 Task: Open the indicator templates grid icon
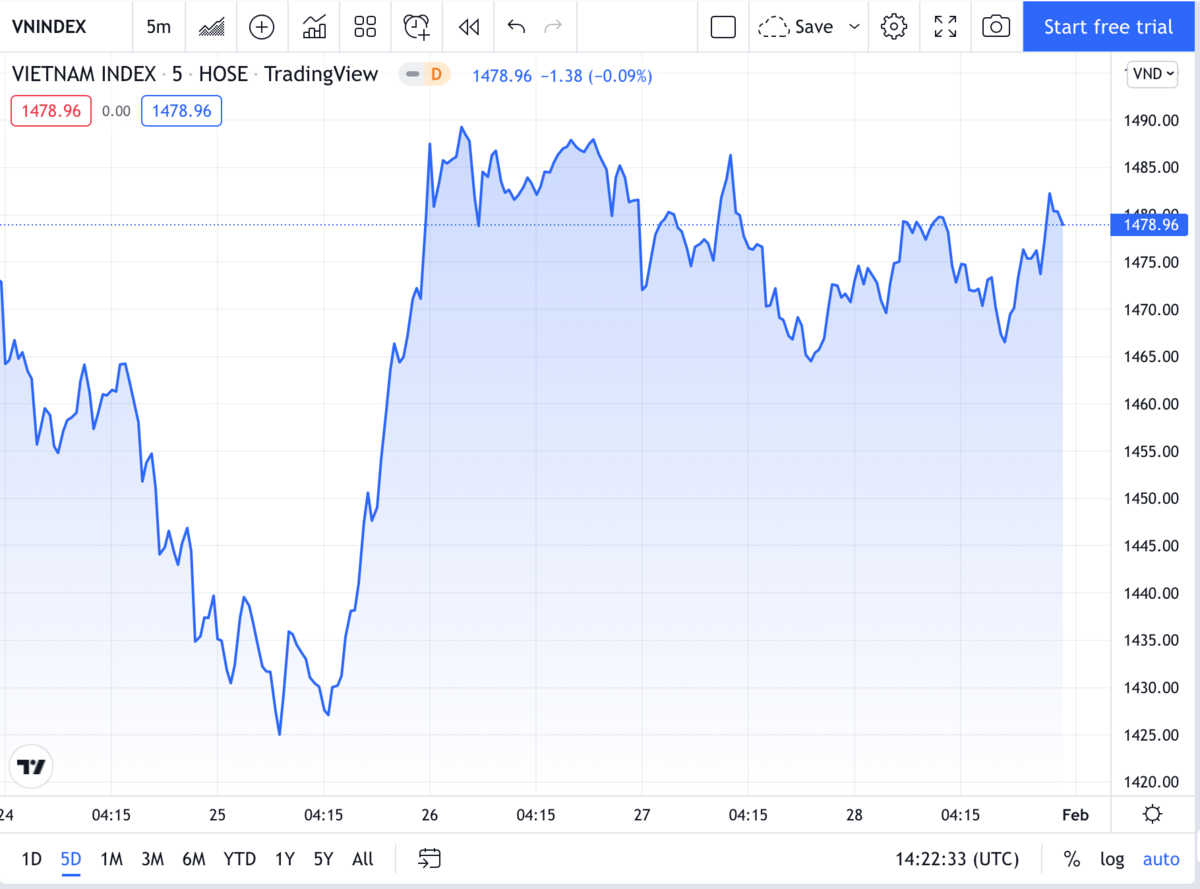point(365,26)
